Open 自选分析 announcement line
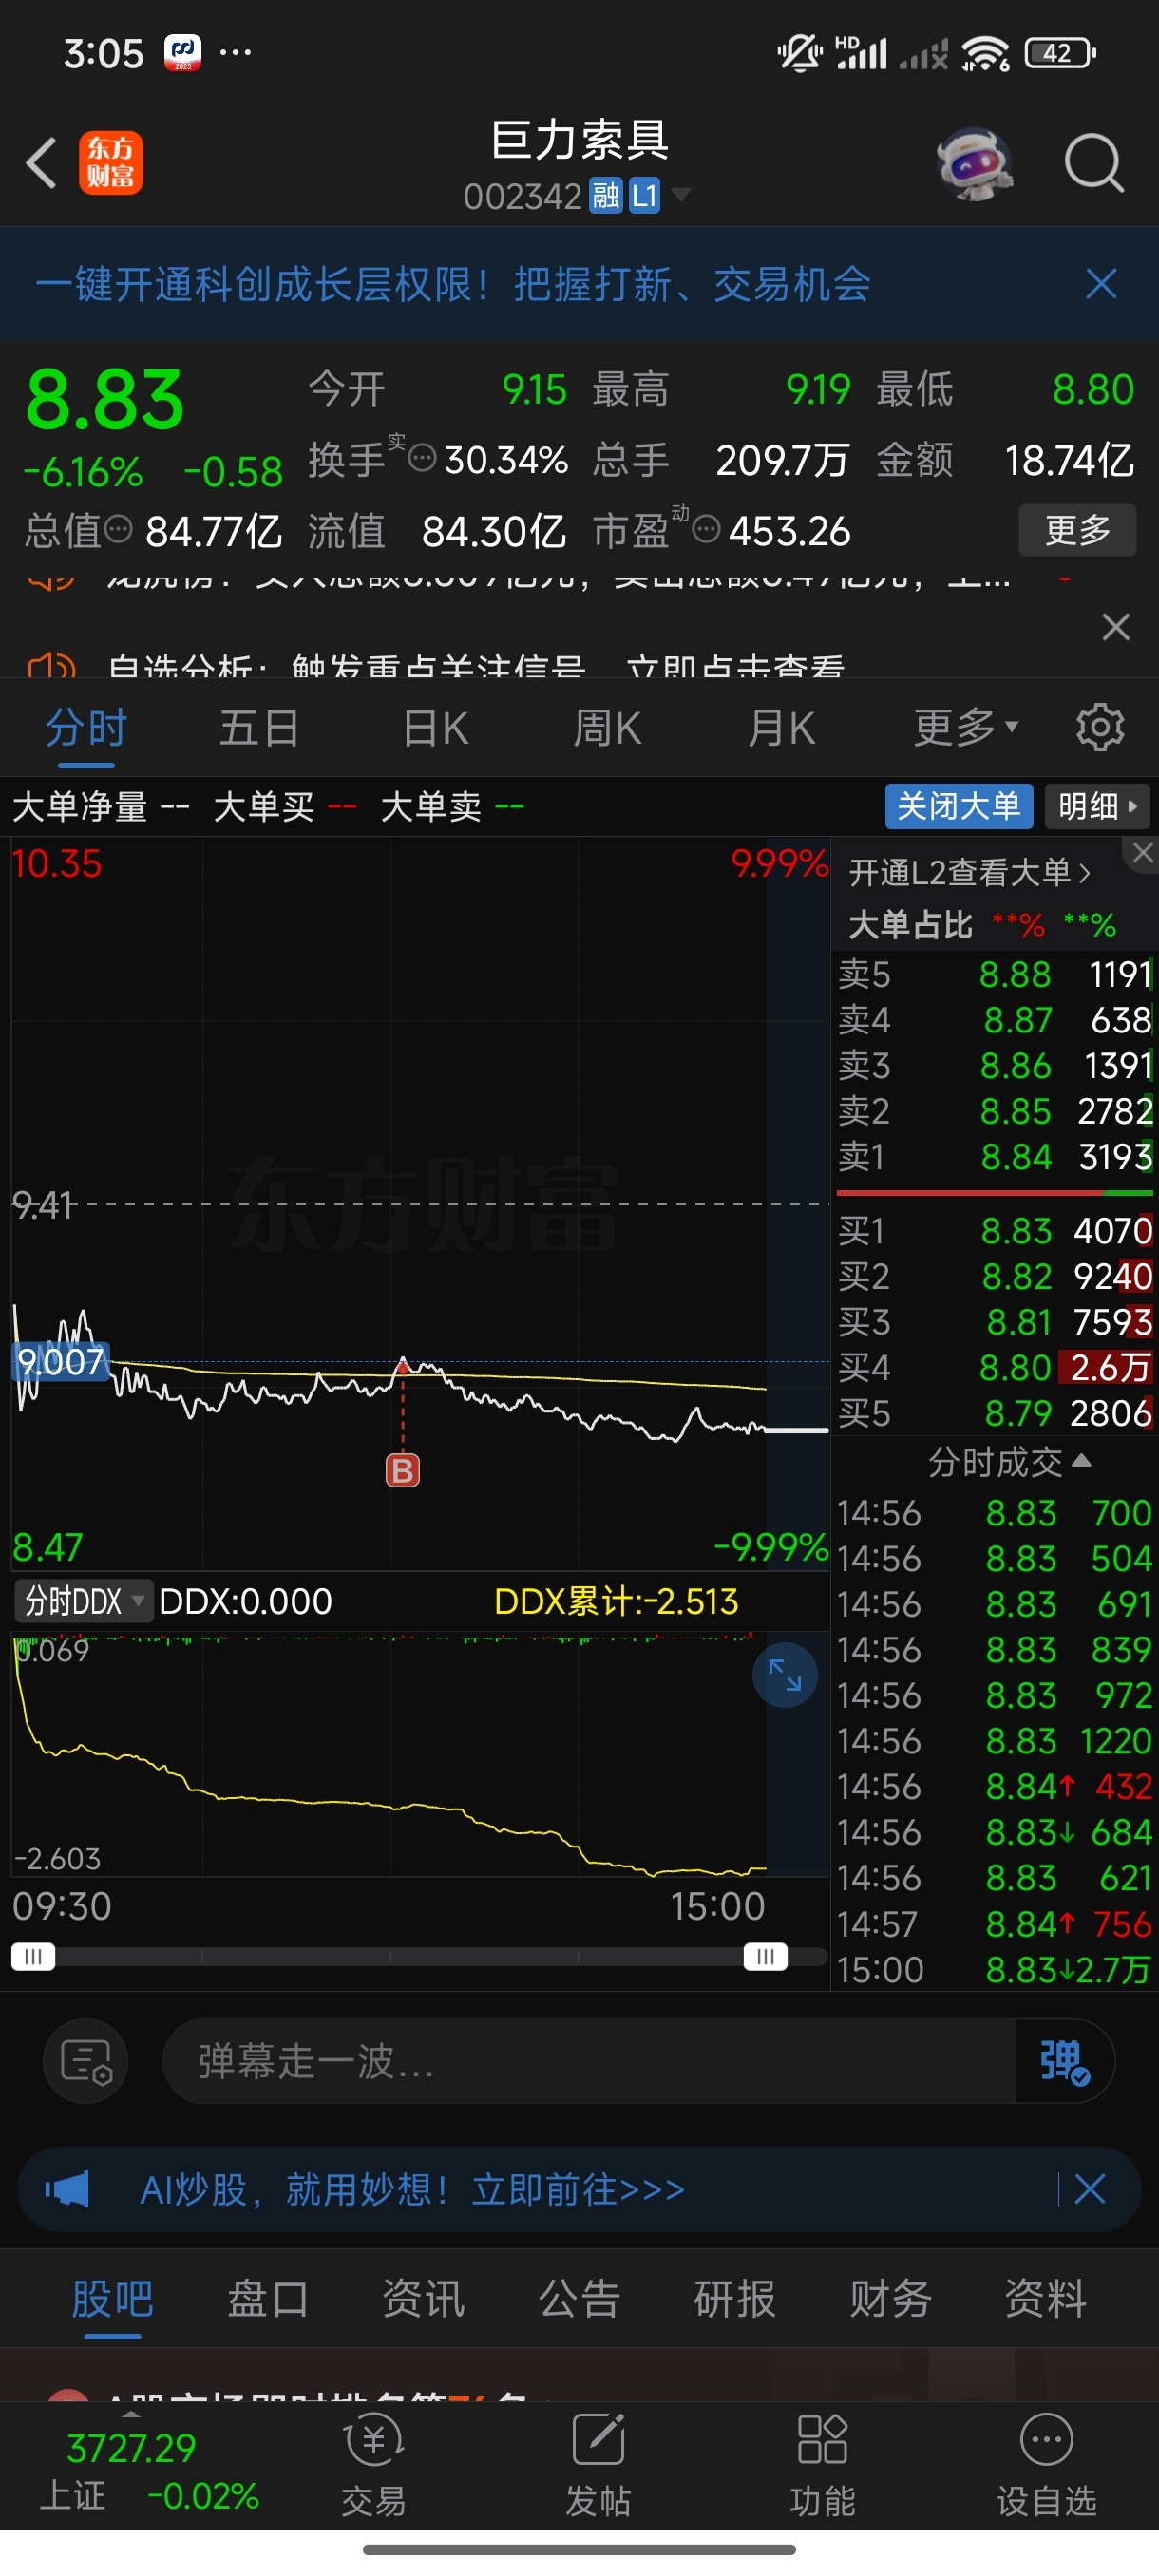Screen dimensions: 1159x2576 point(475,665)
